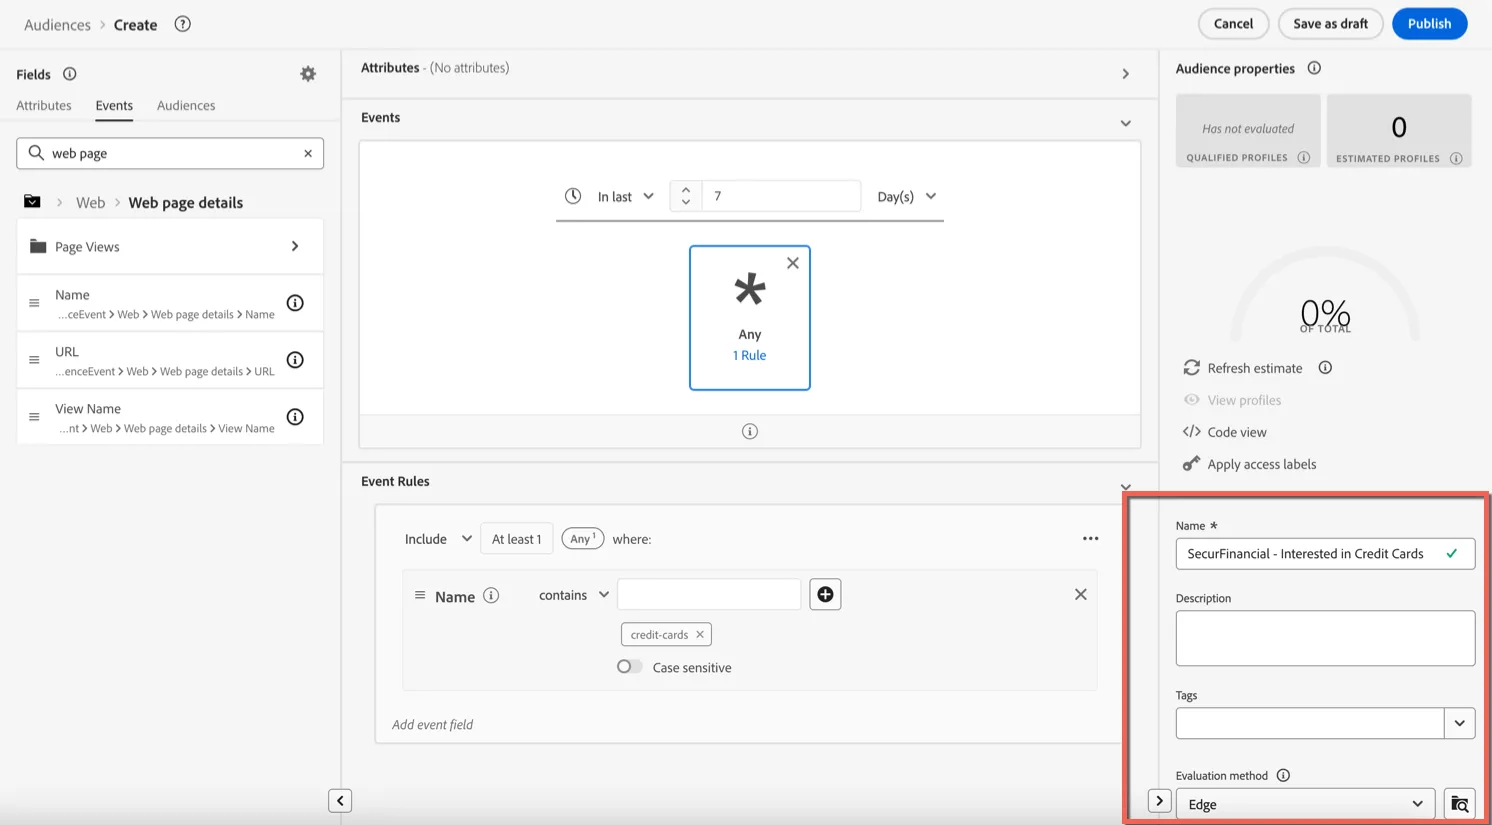Image resolution: width=1492 pixels, height=825 pixels.
Task: Click info icon next to Fields heading
Action: [x=70, y=74]
